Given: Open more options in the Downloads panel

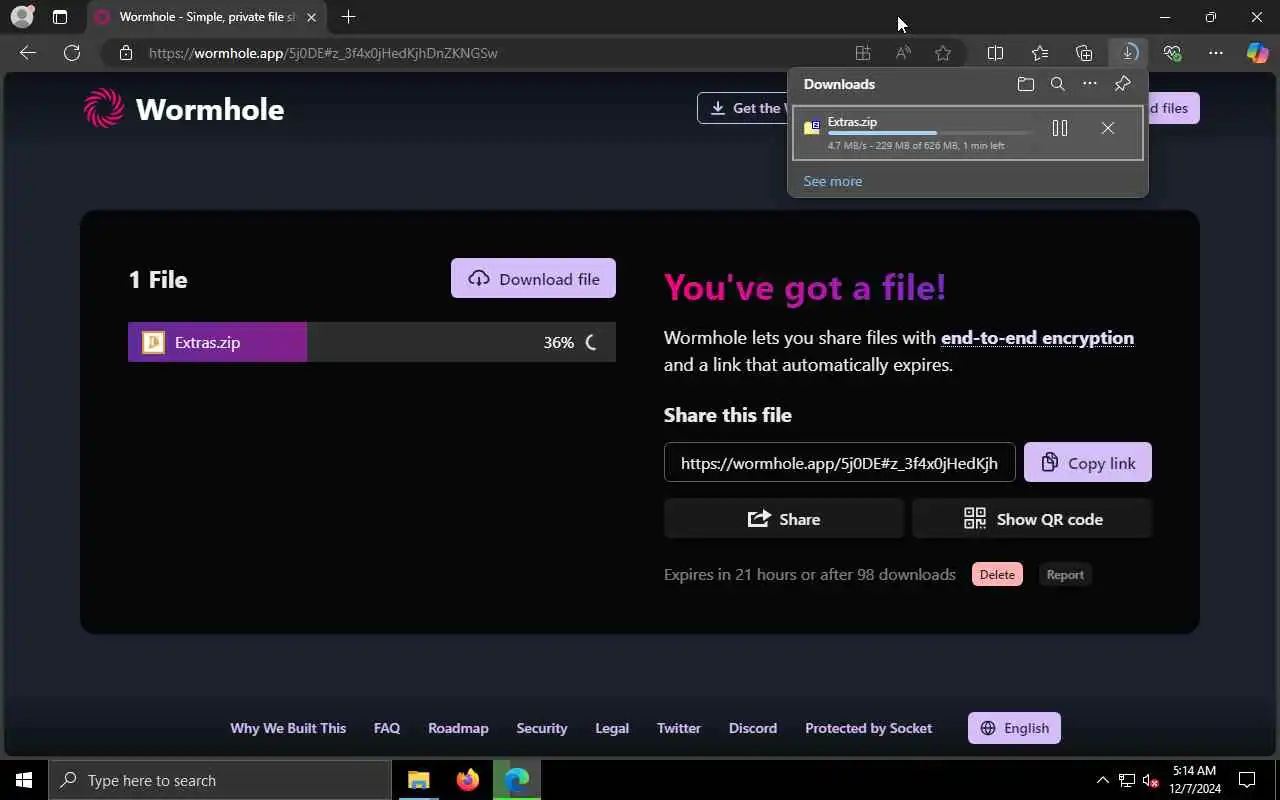Looking at the screenshot, I should [x=1090, y=84].
